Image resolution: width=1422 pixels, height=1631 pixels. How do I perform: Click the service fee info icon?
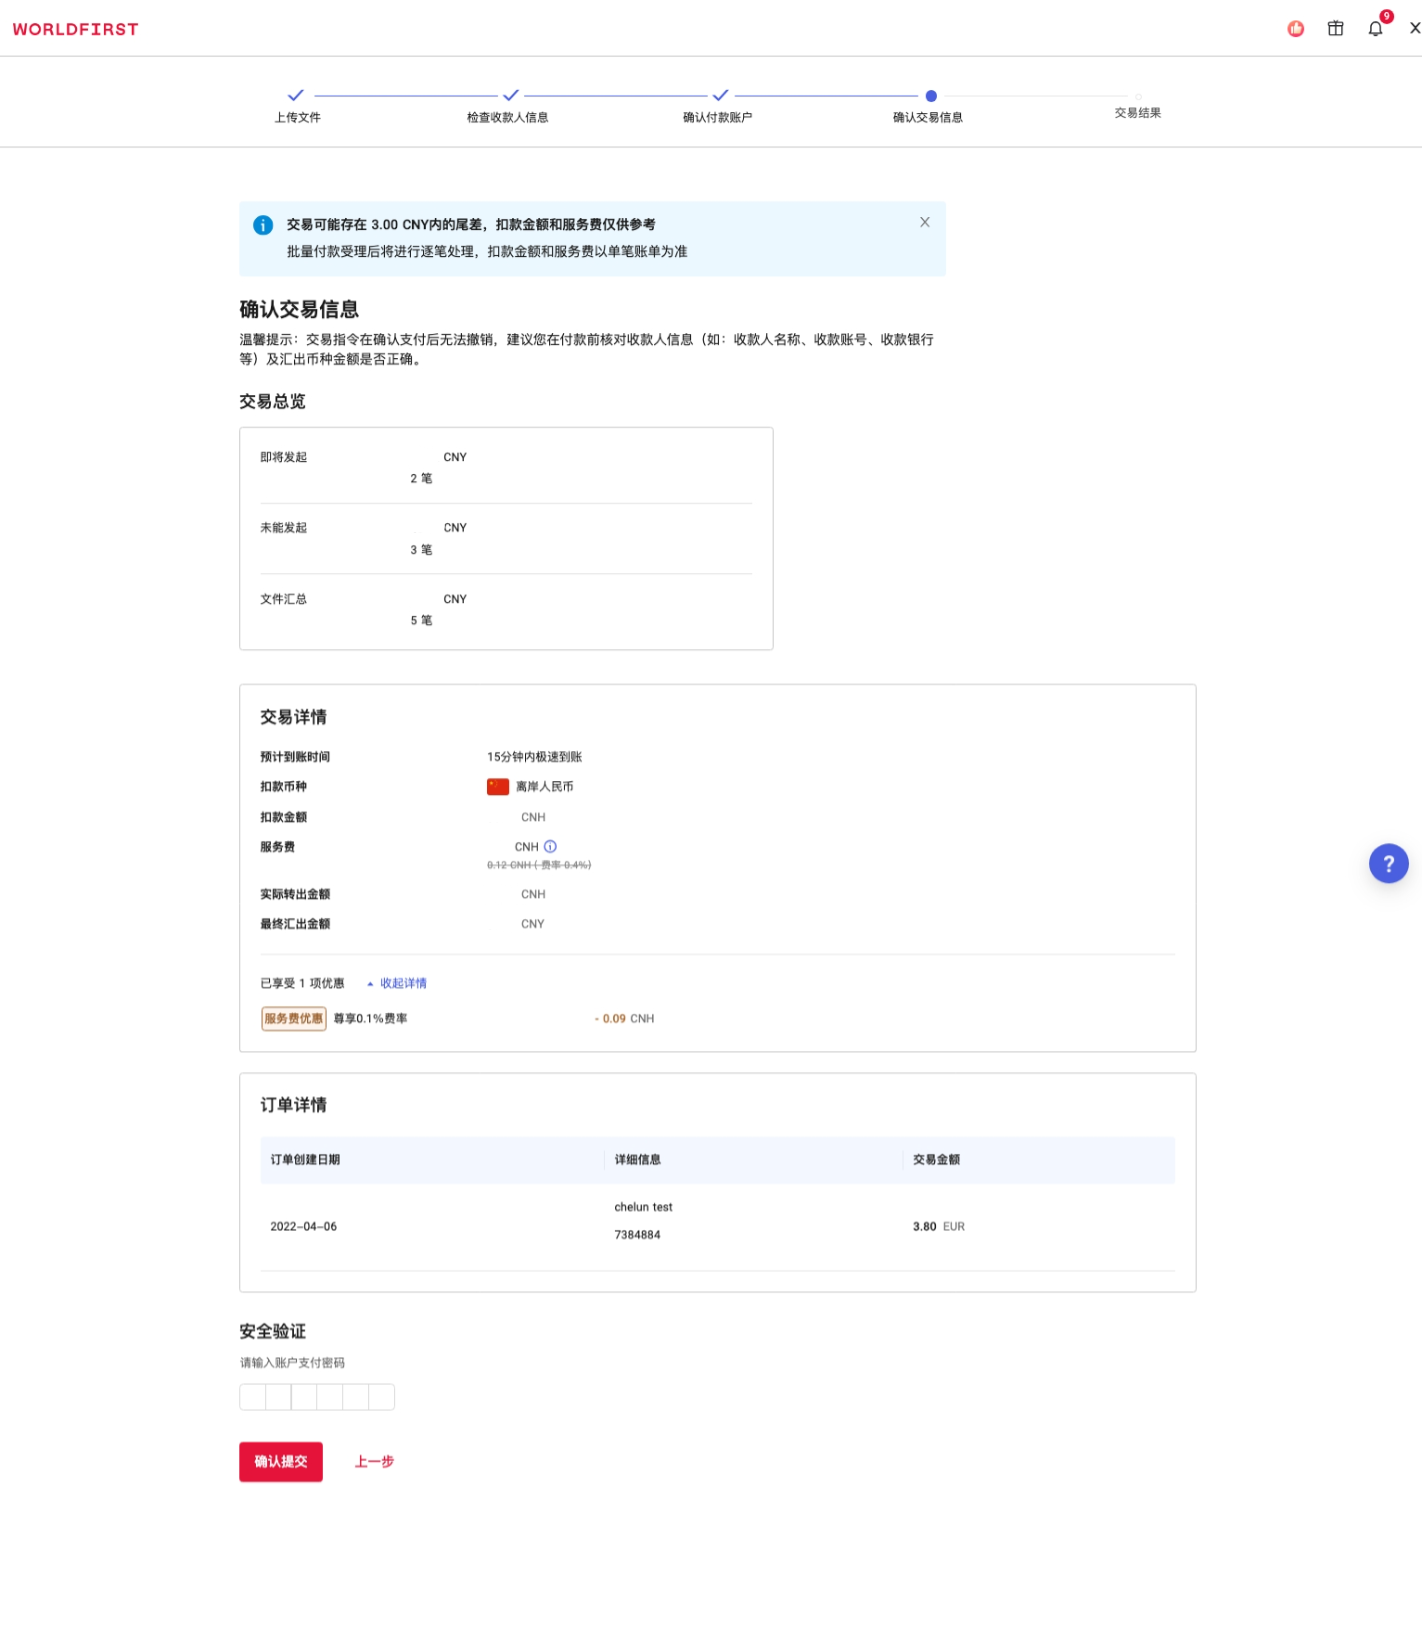(550, 847)
